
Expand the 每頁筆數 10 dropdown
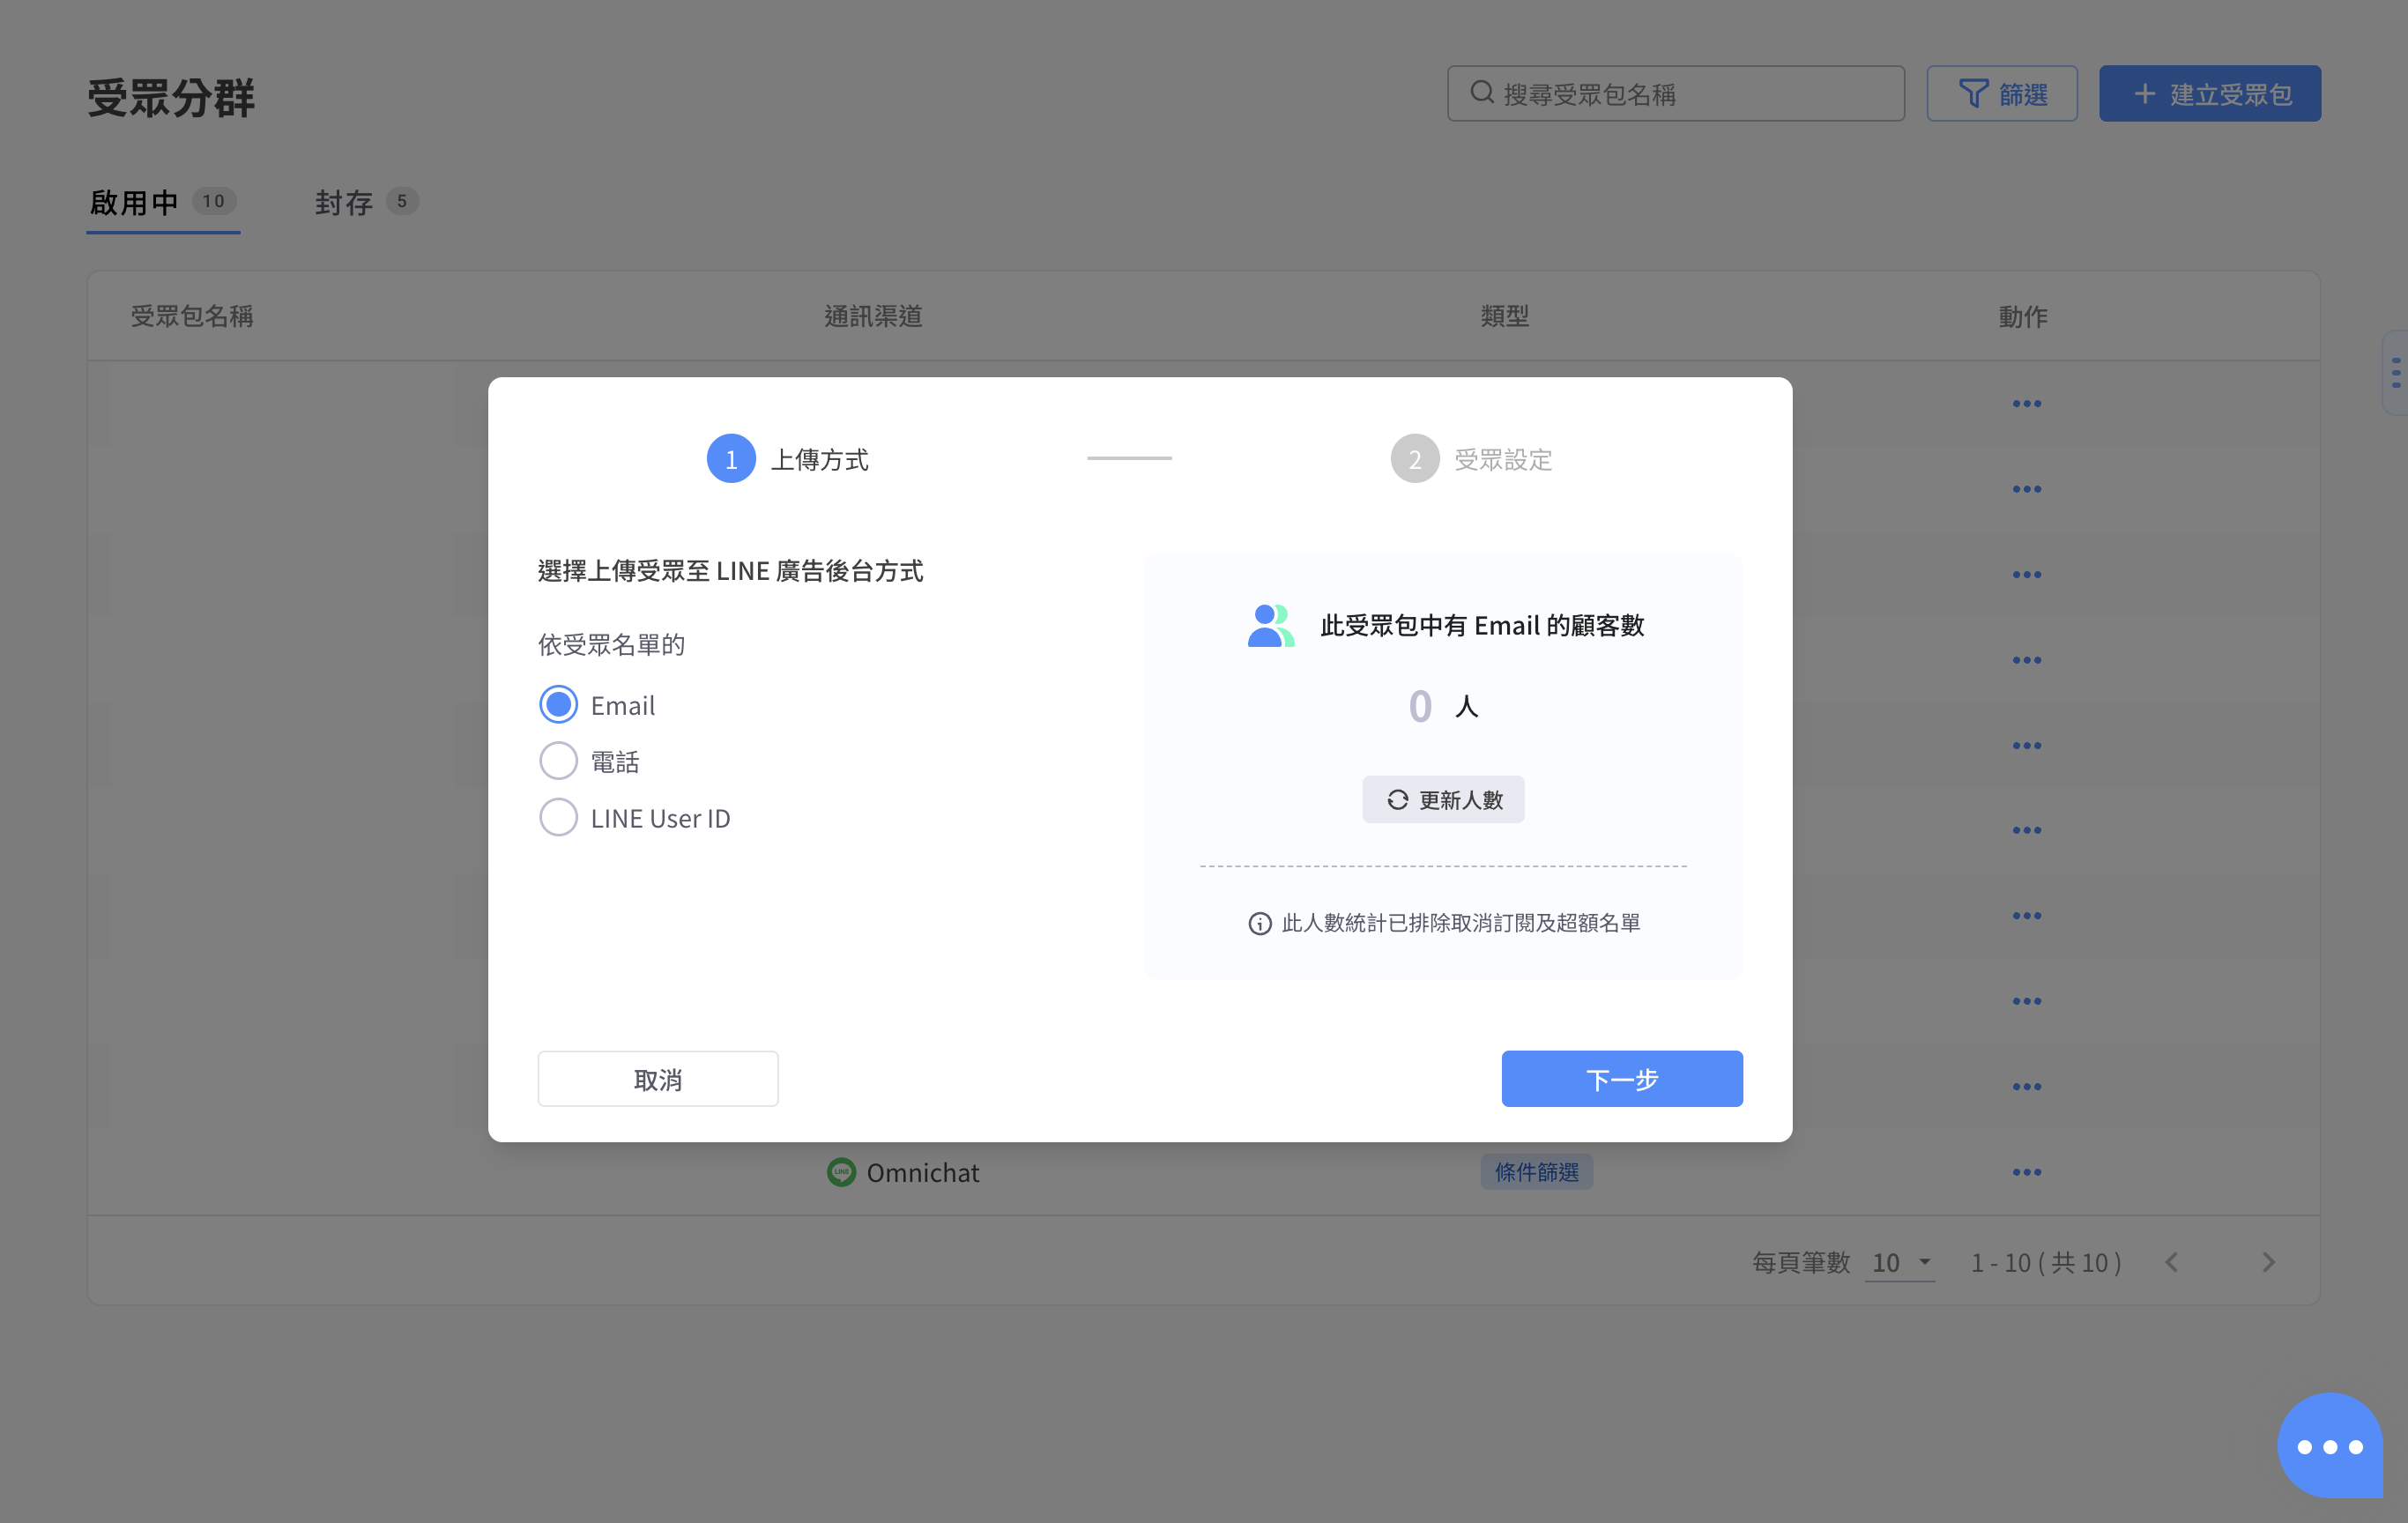1900,1262
